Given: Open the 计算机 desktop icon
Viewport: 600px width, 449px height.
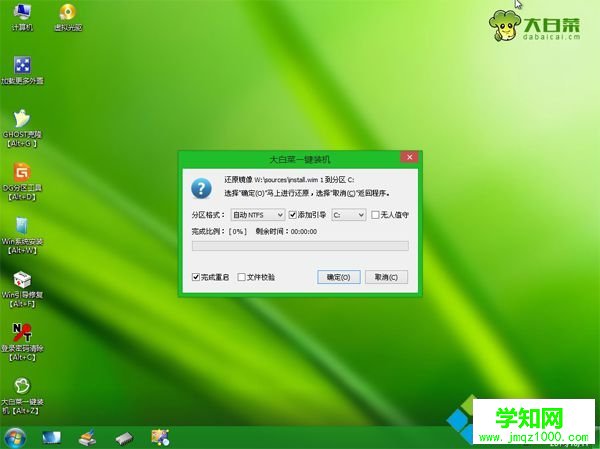Looking at the screenshot, I should 22,17.
